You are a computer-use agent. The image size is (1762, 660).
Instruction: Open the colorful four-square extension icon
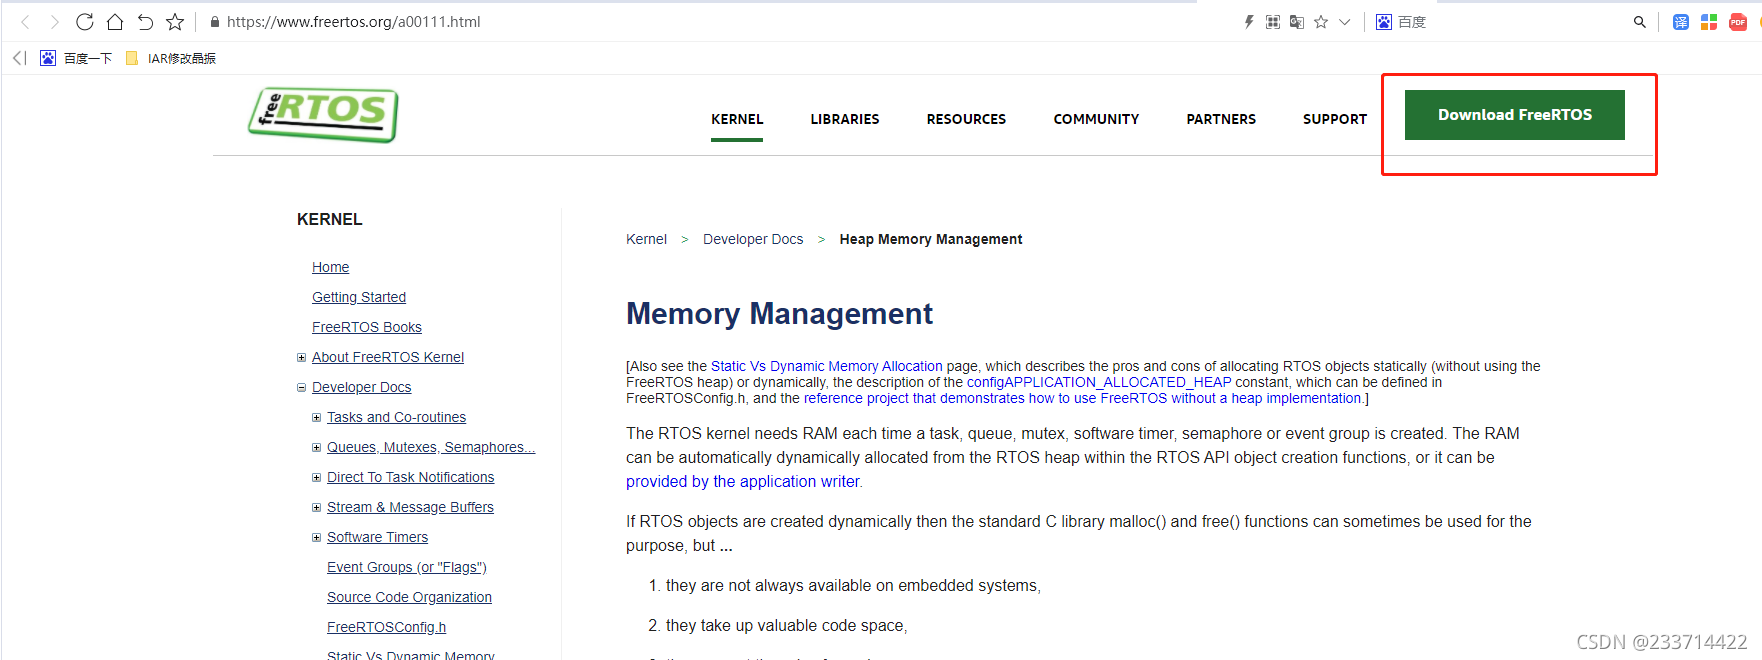pos(1709,22)
